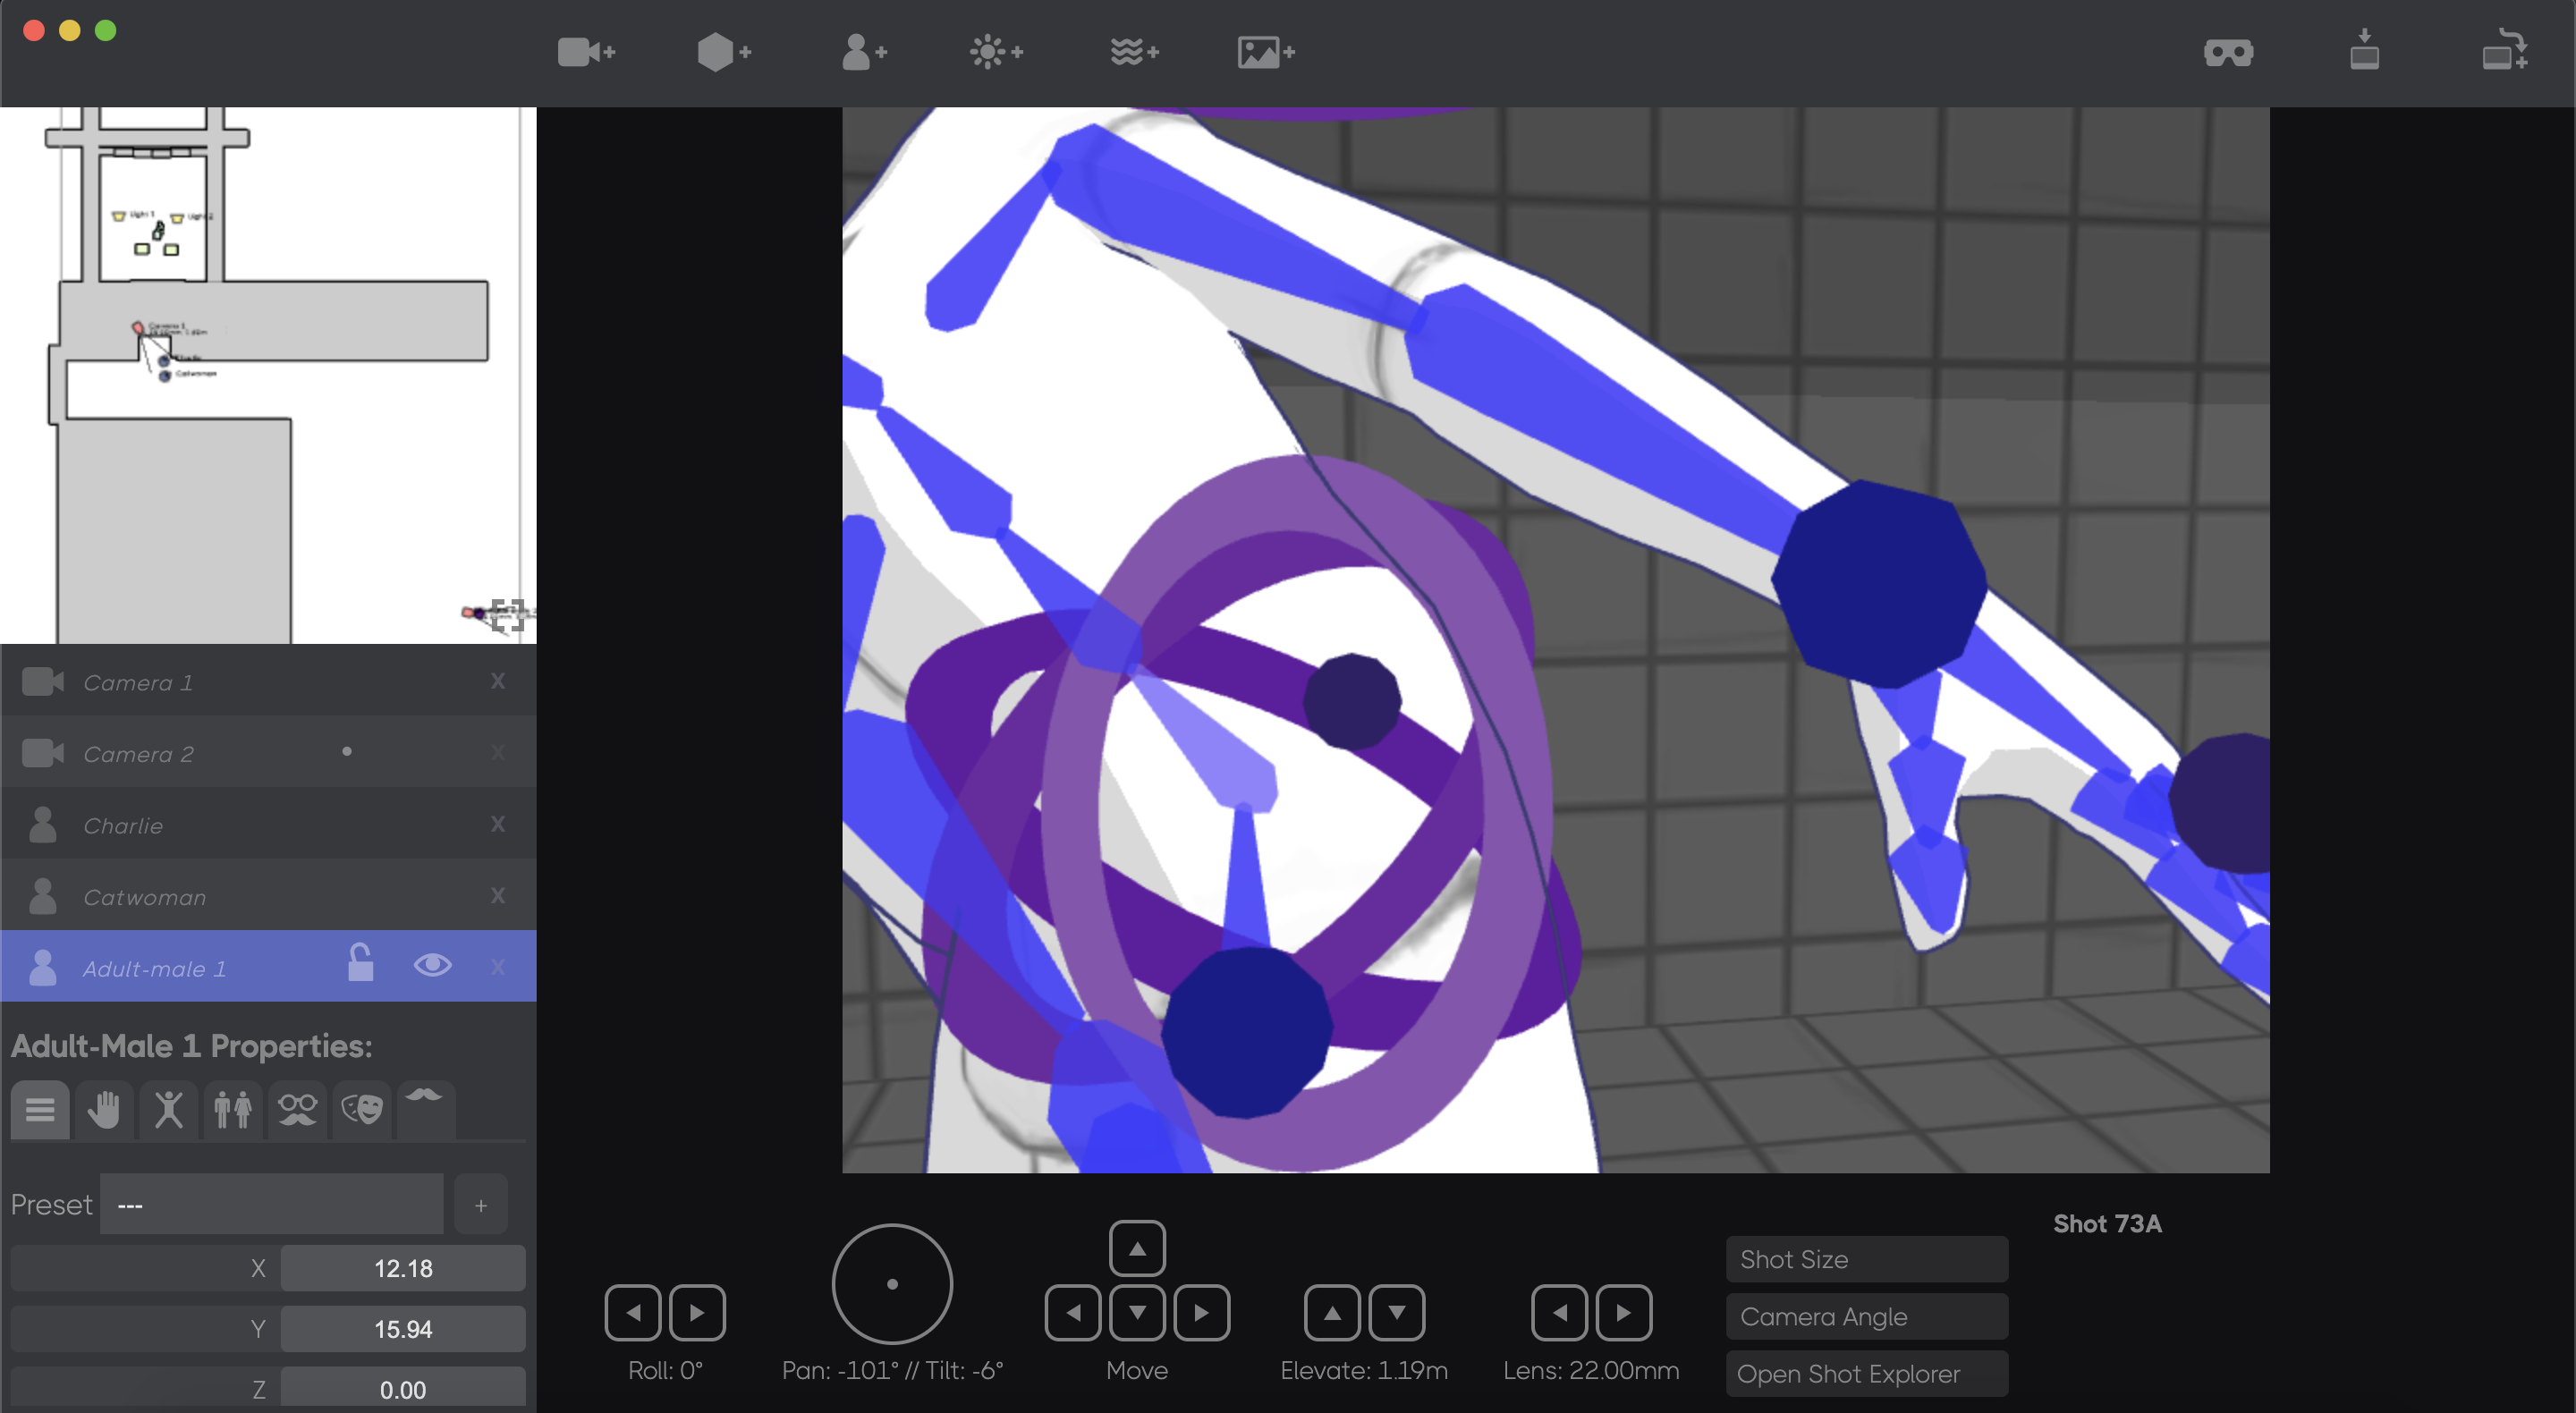
Task: Add a new character from toolbar
Action: pos(864,52)
